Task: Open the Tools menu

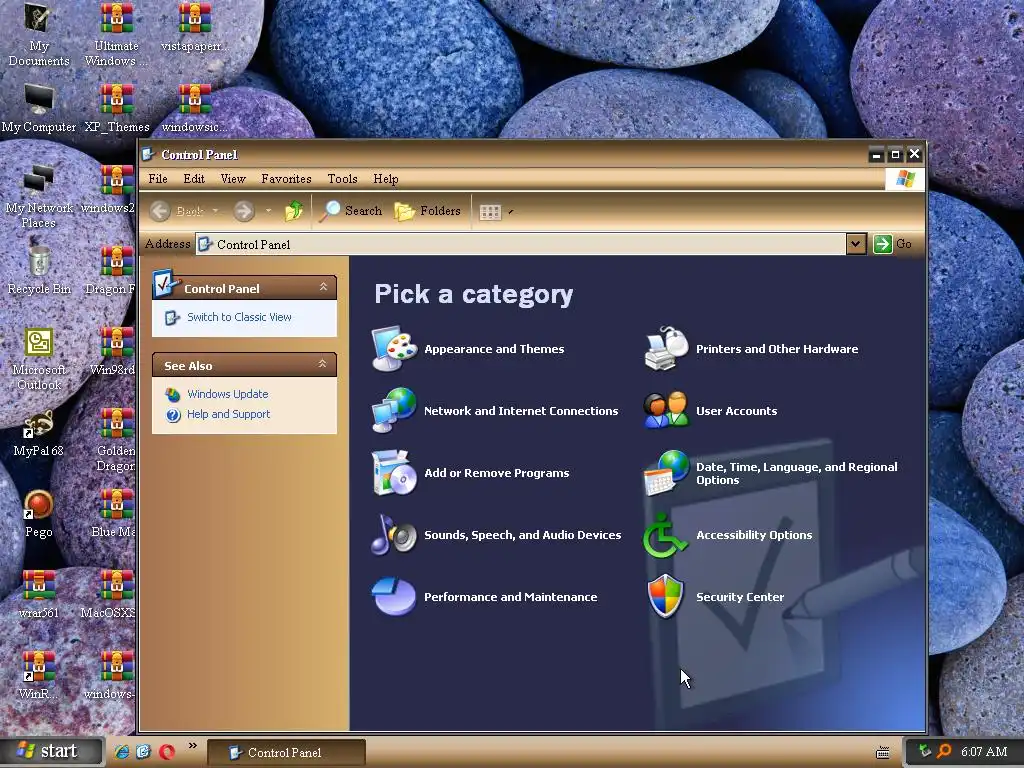Action: click(x=342, y=178)
